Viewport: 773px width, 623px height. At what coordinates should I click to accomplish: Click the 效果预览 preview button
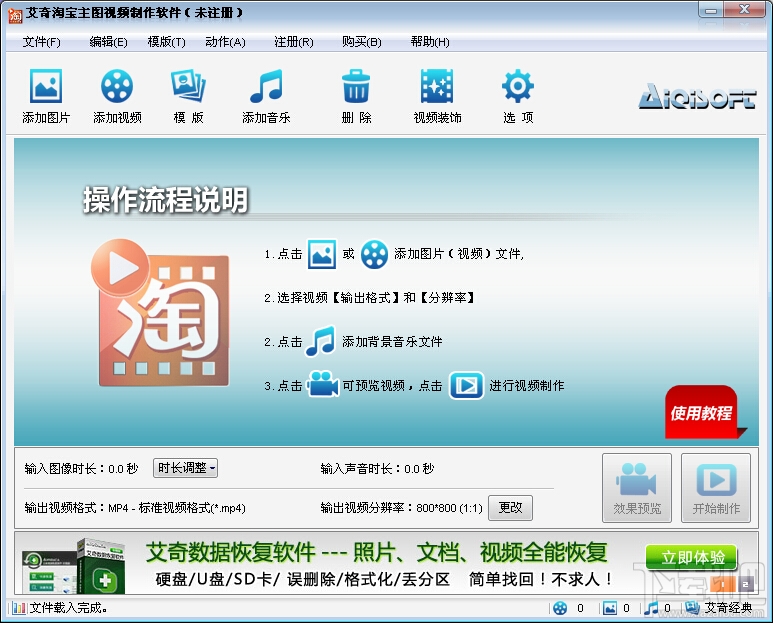tap(637, 488)
